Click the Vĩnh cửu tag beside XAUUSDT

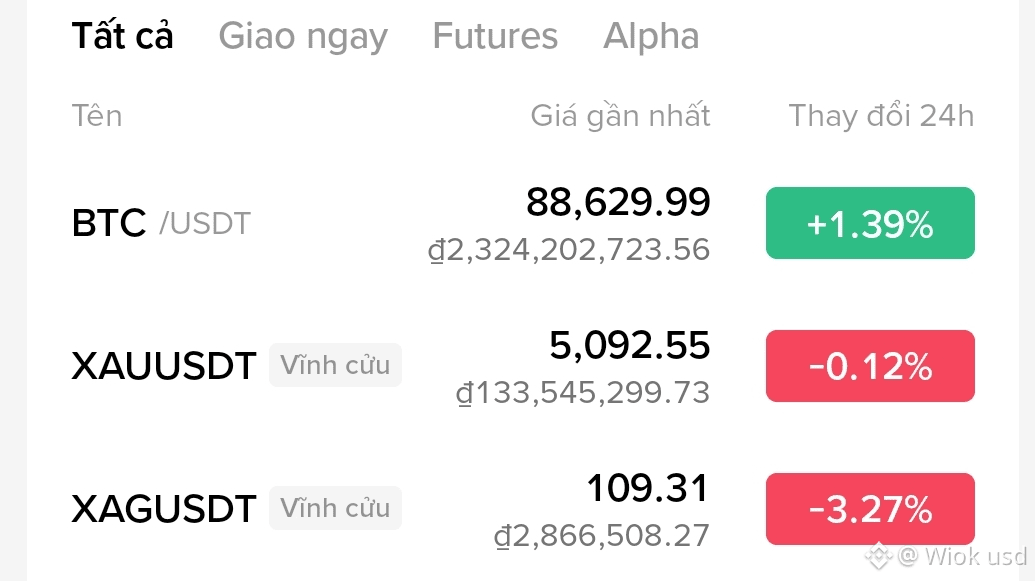click(x=335, y=365)
